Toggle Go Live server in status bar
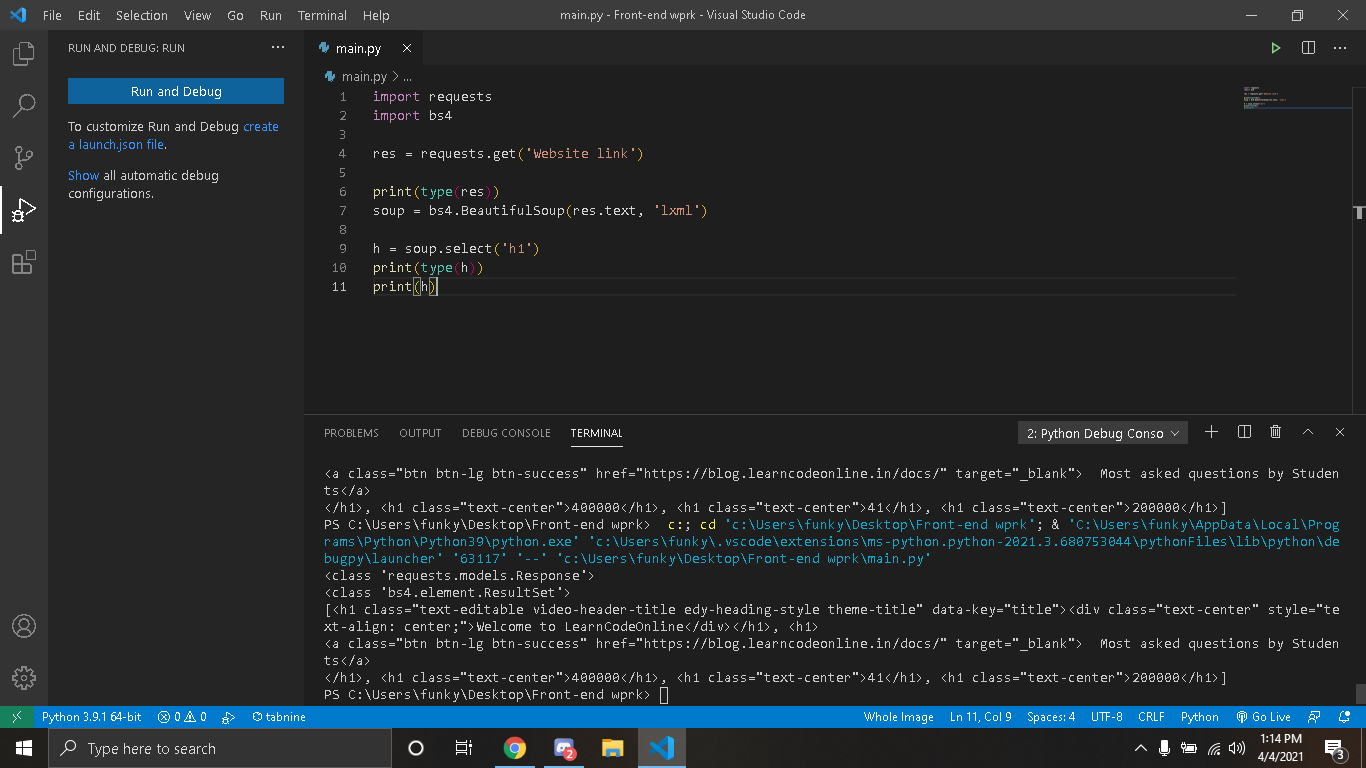The height and width of the screenshot is (768, 1366). pyautogui.click(x=1263, y=717)
